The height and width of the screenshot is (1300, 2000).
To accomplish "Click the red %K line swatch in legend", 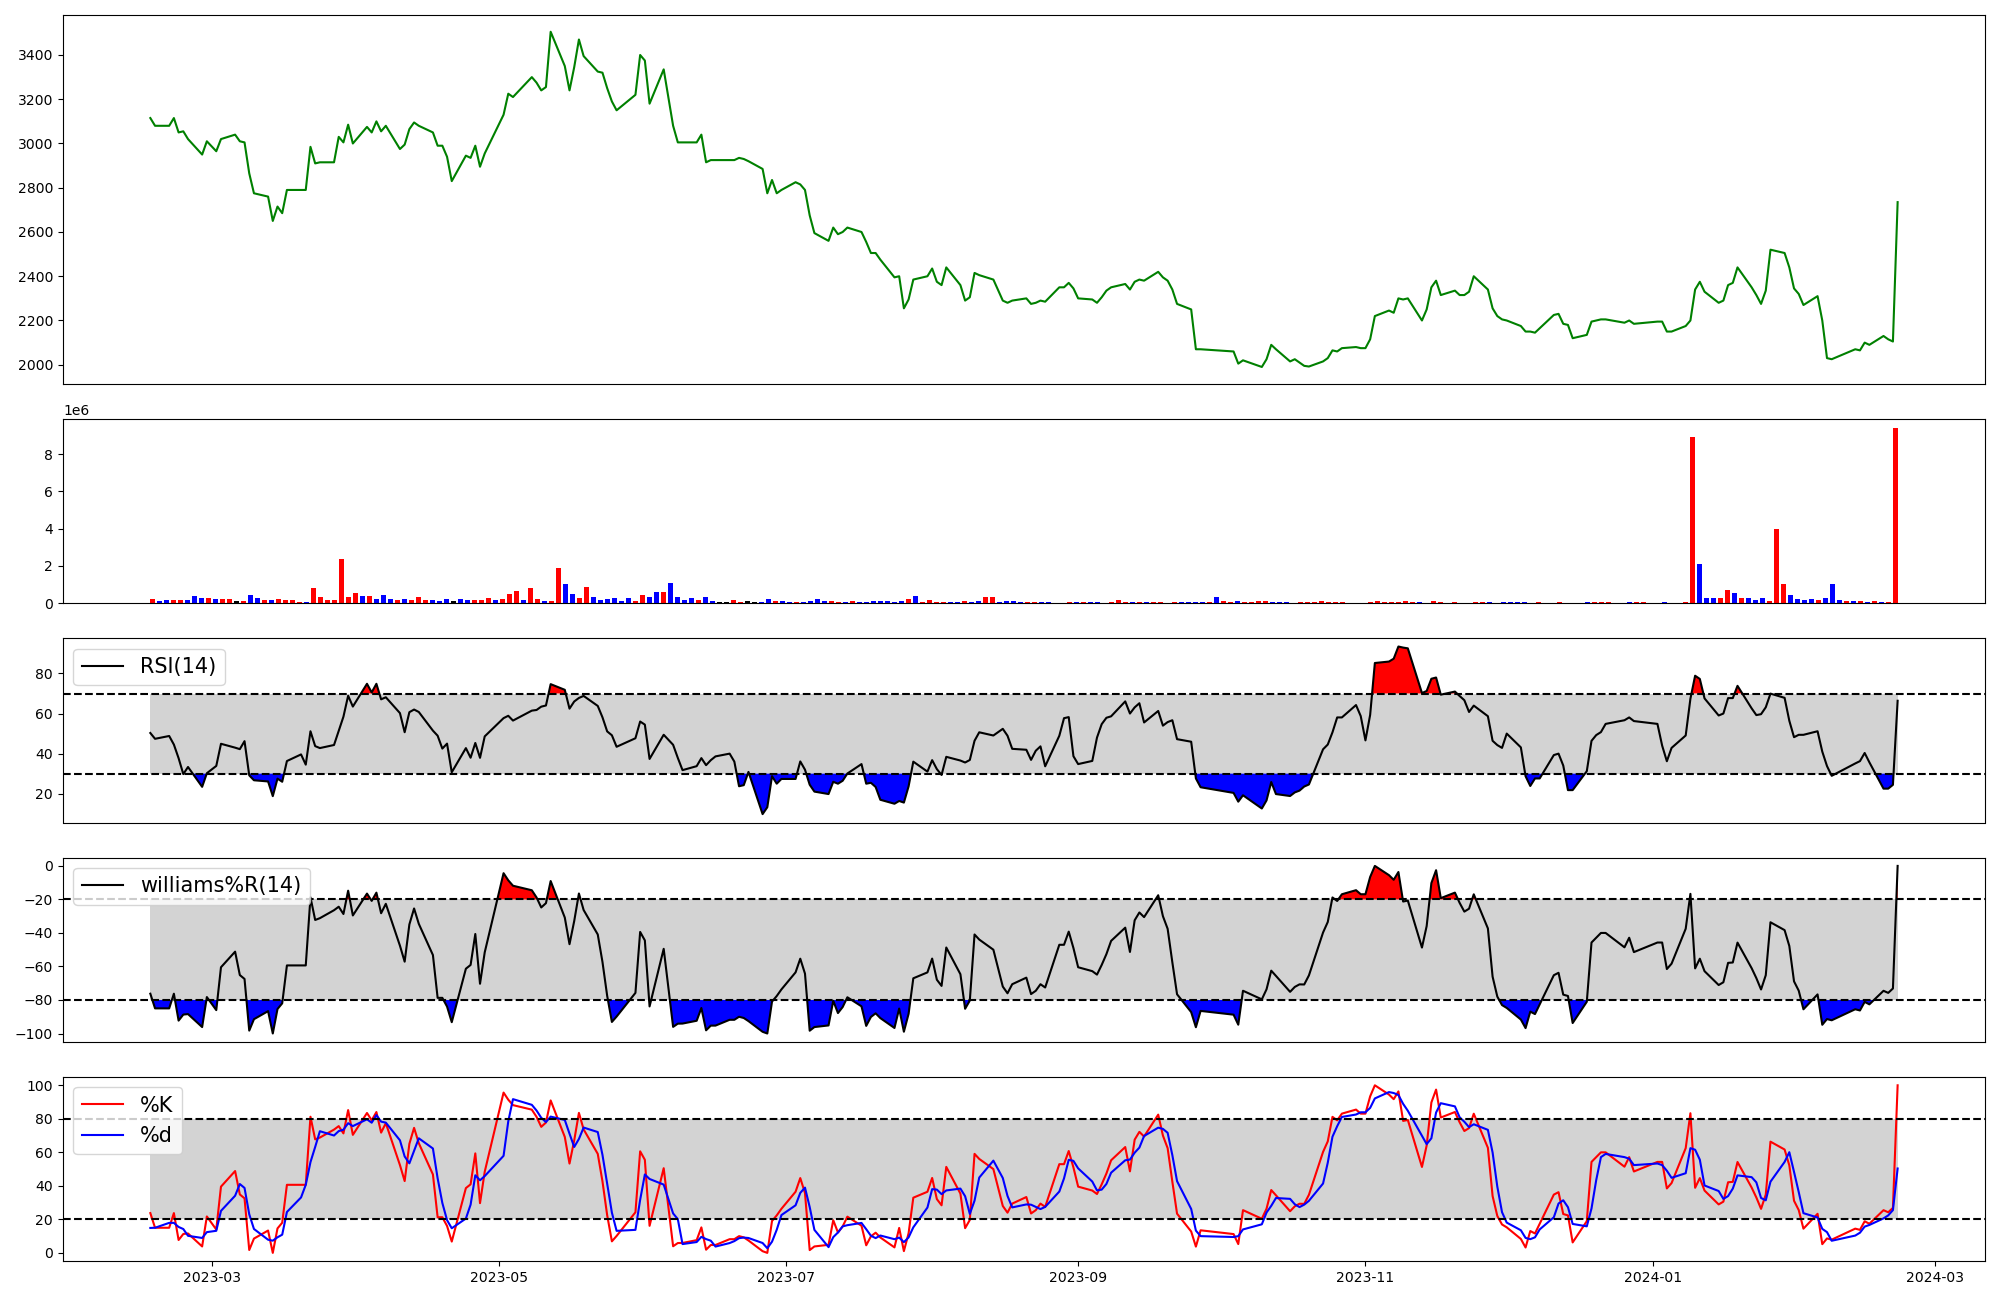I will [x=102, y=1105].
